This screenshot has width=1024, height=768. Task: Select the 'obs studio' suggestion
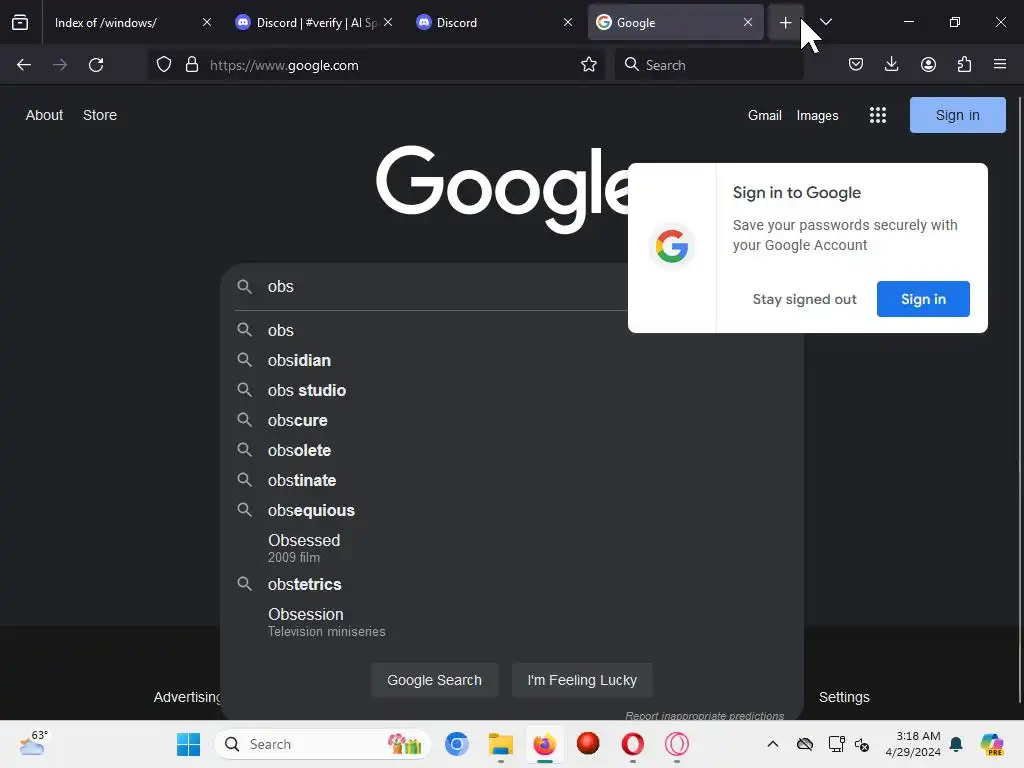coord(512,391)
